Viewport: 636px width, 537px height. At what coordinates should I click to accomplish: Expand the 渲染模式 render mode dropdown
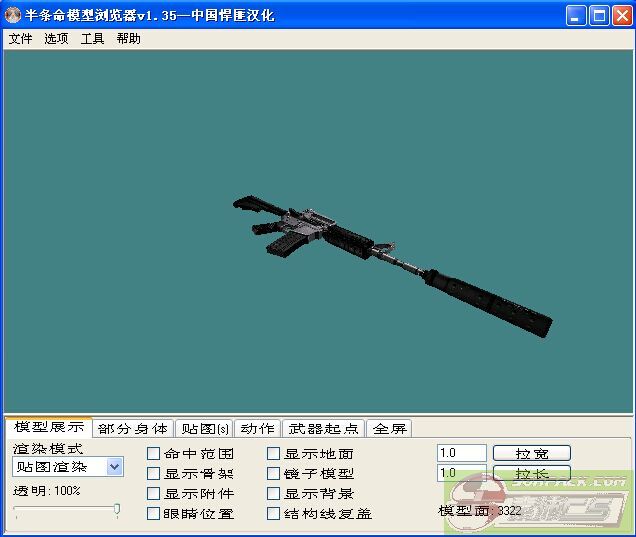pyautogui.click(x=114, y=467)
